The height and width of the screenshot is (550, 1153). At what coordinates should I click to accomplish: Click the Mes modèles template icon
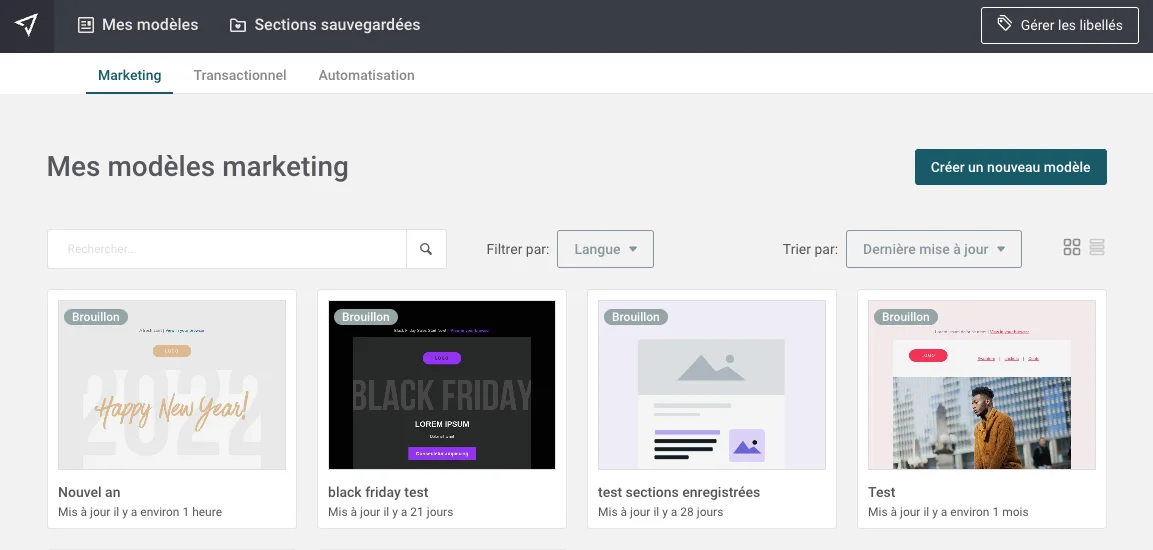86,25
